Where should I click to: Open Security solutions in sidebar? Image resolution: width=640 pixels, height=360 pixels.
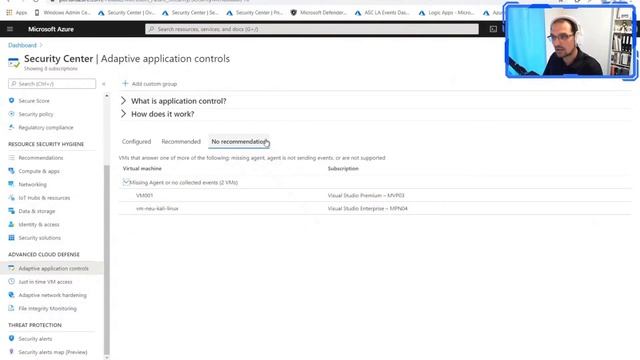point(39,238)
